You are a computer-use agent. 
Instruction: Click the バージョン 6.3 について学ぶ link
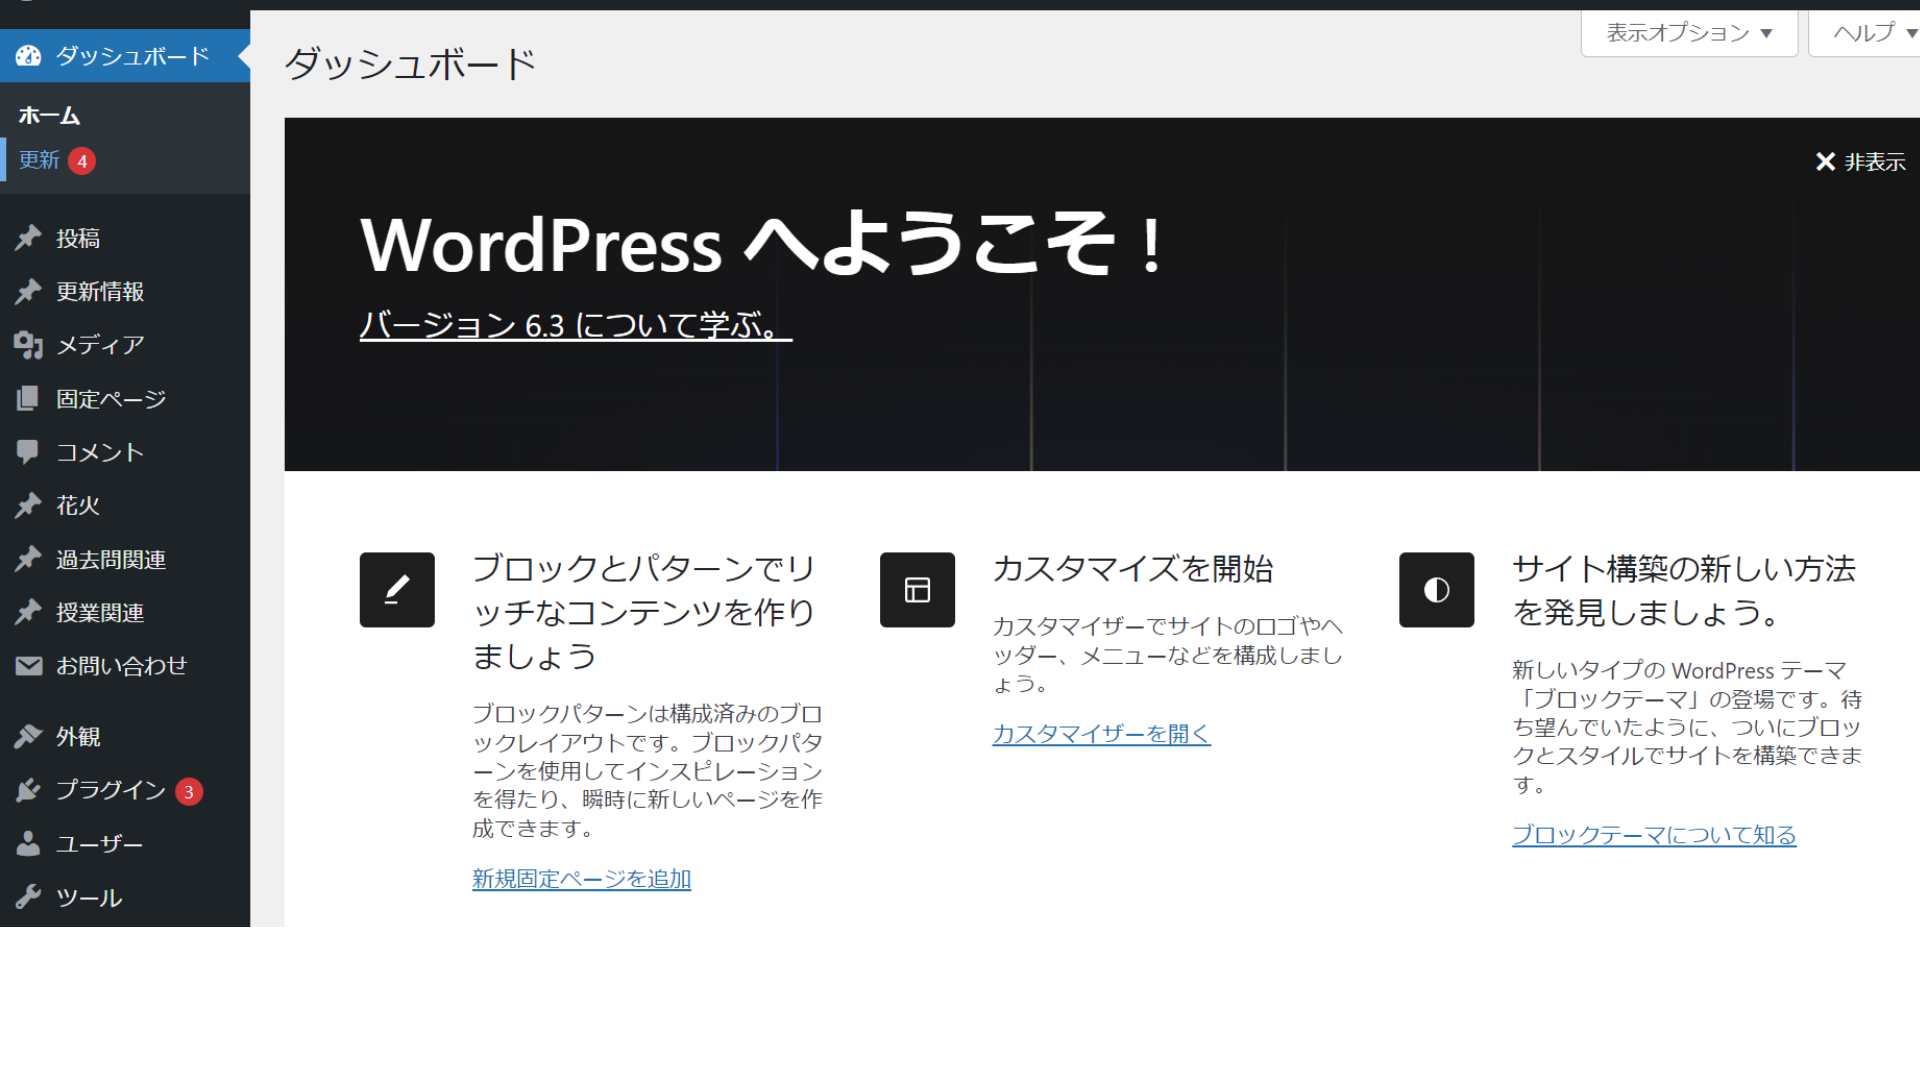tap(576, 325)
